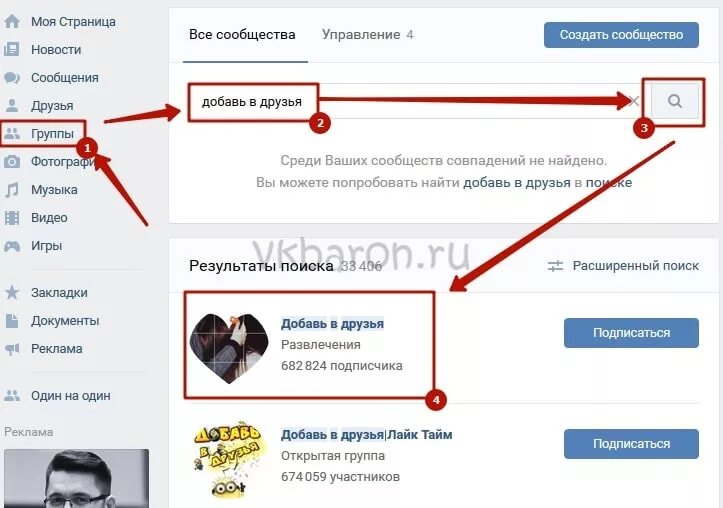Open Видео film strip icon

pos(12,218)
